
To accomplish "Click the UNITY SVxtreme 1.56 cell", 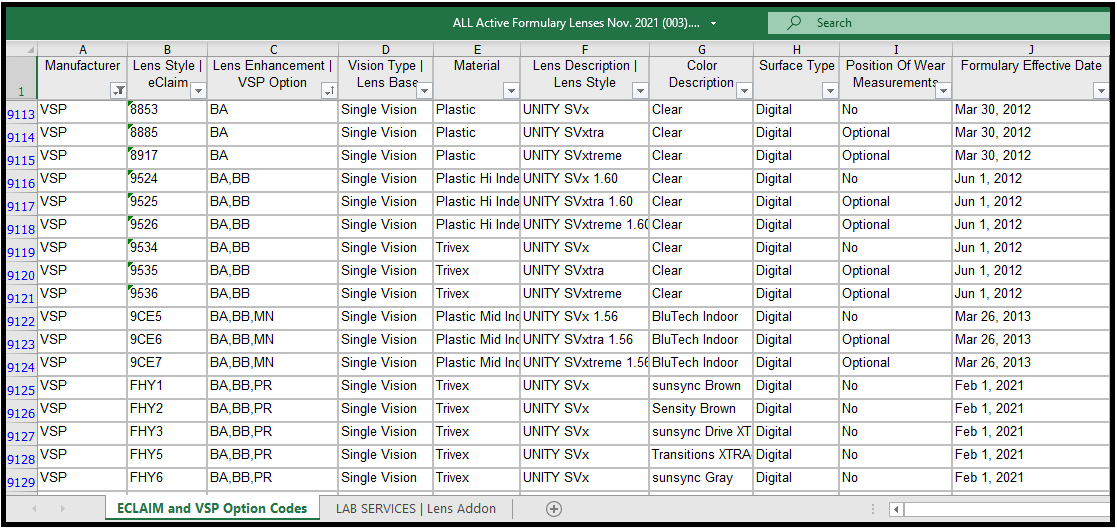I will point(585,363).
